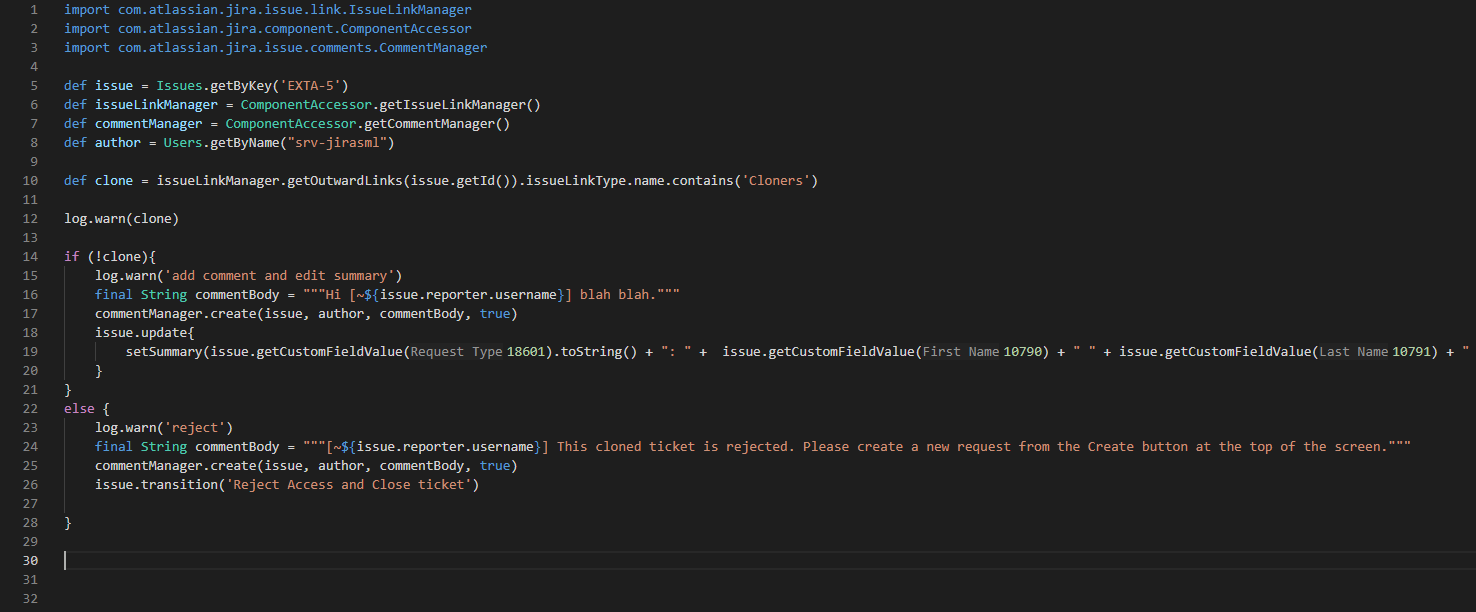This screenshot has height=612, width=1476.
Task: Click the First Name 10790 field hint
Action: (984, 351)
